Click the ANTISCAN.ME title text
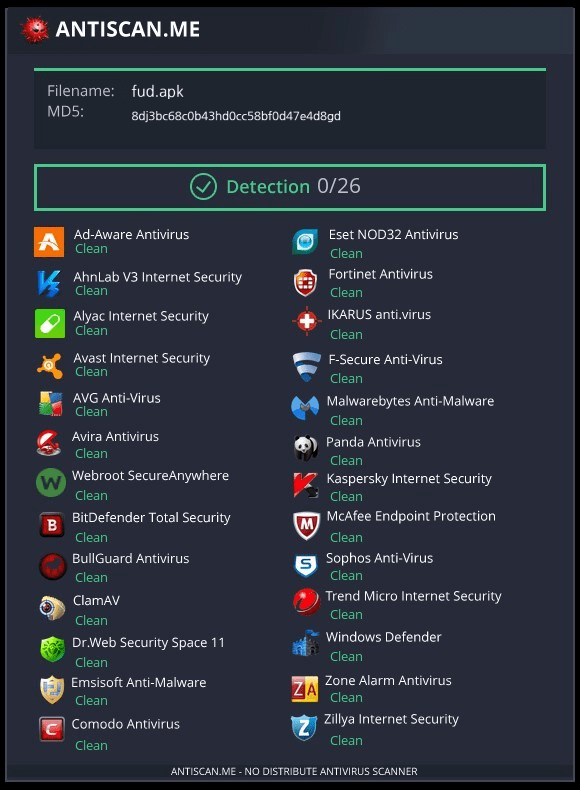This screenshot has width=580, height=790. 127,29
